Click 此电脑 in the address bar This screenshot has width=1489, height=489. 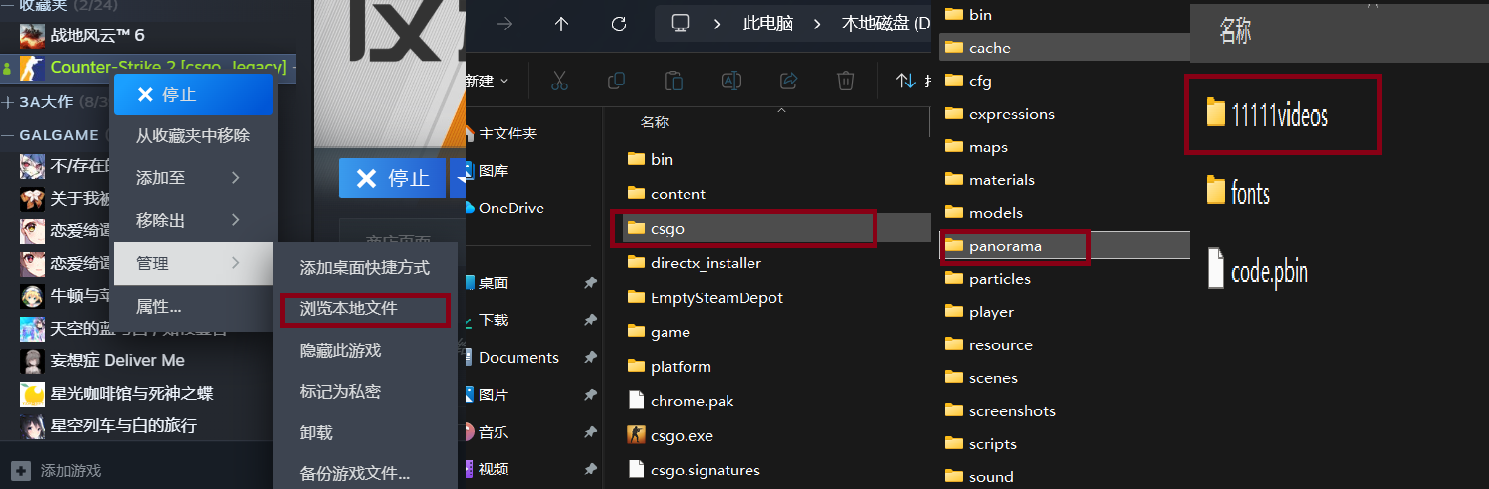[x=768, y=23]
